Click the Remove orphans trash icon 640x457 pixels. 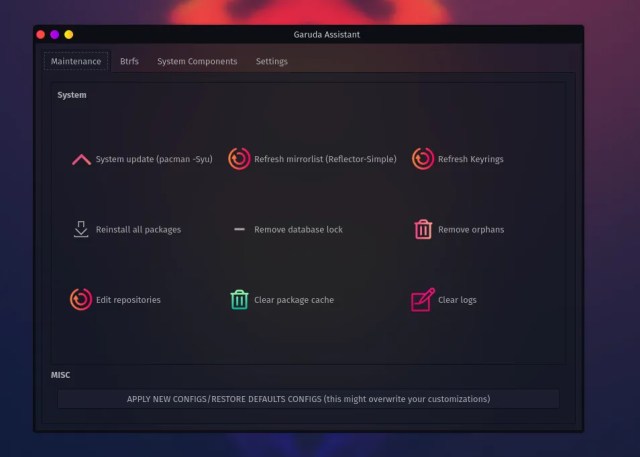click(423, 229)
